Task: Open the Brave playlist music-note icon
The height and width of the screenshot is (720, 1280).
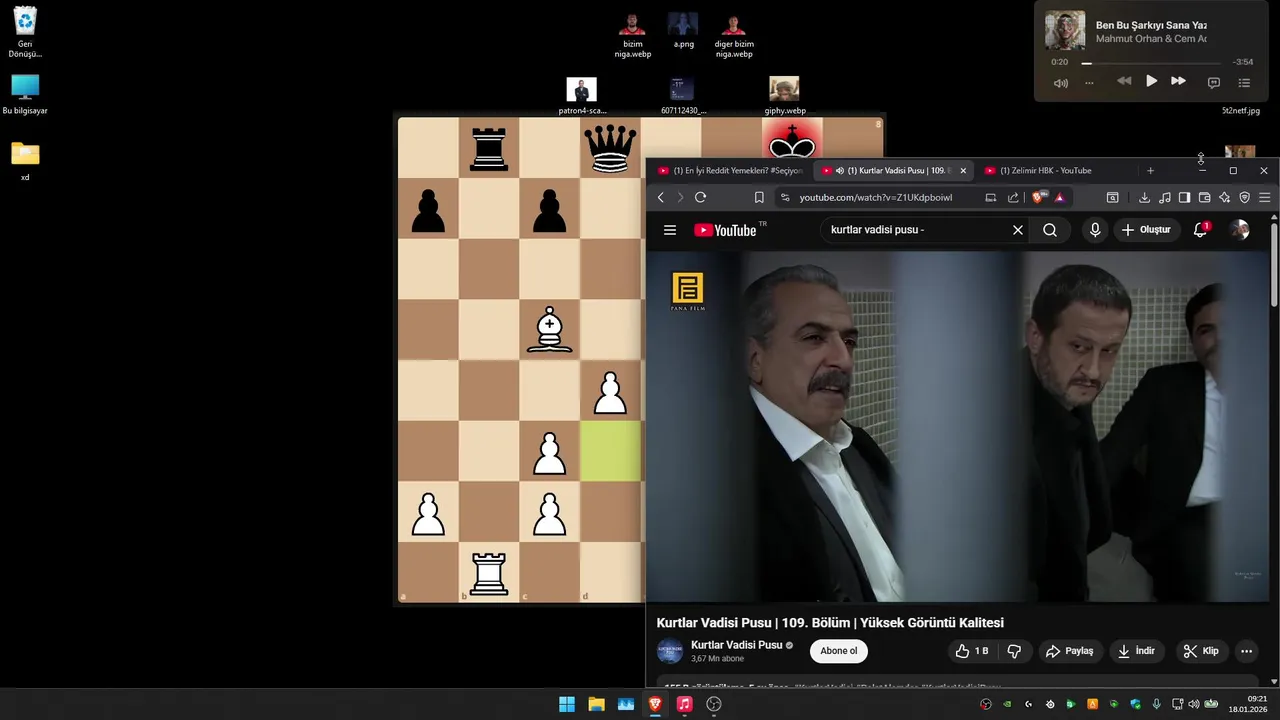Action: pos(1164,198)
